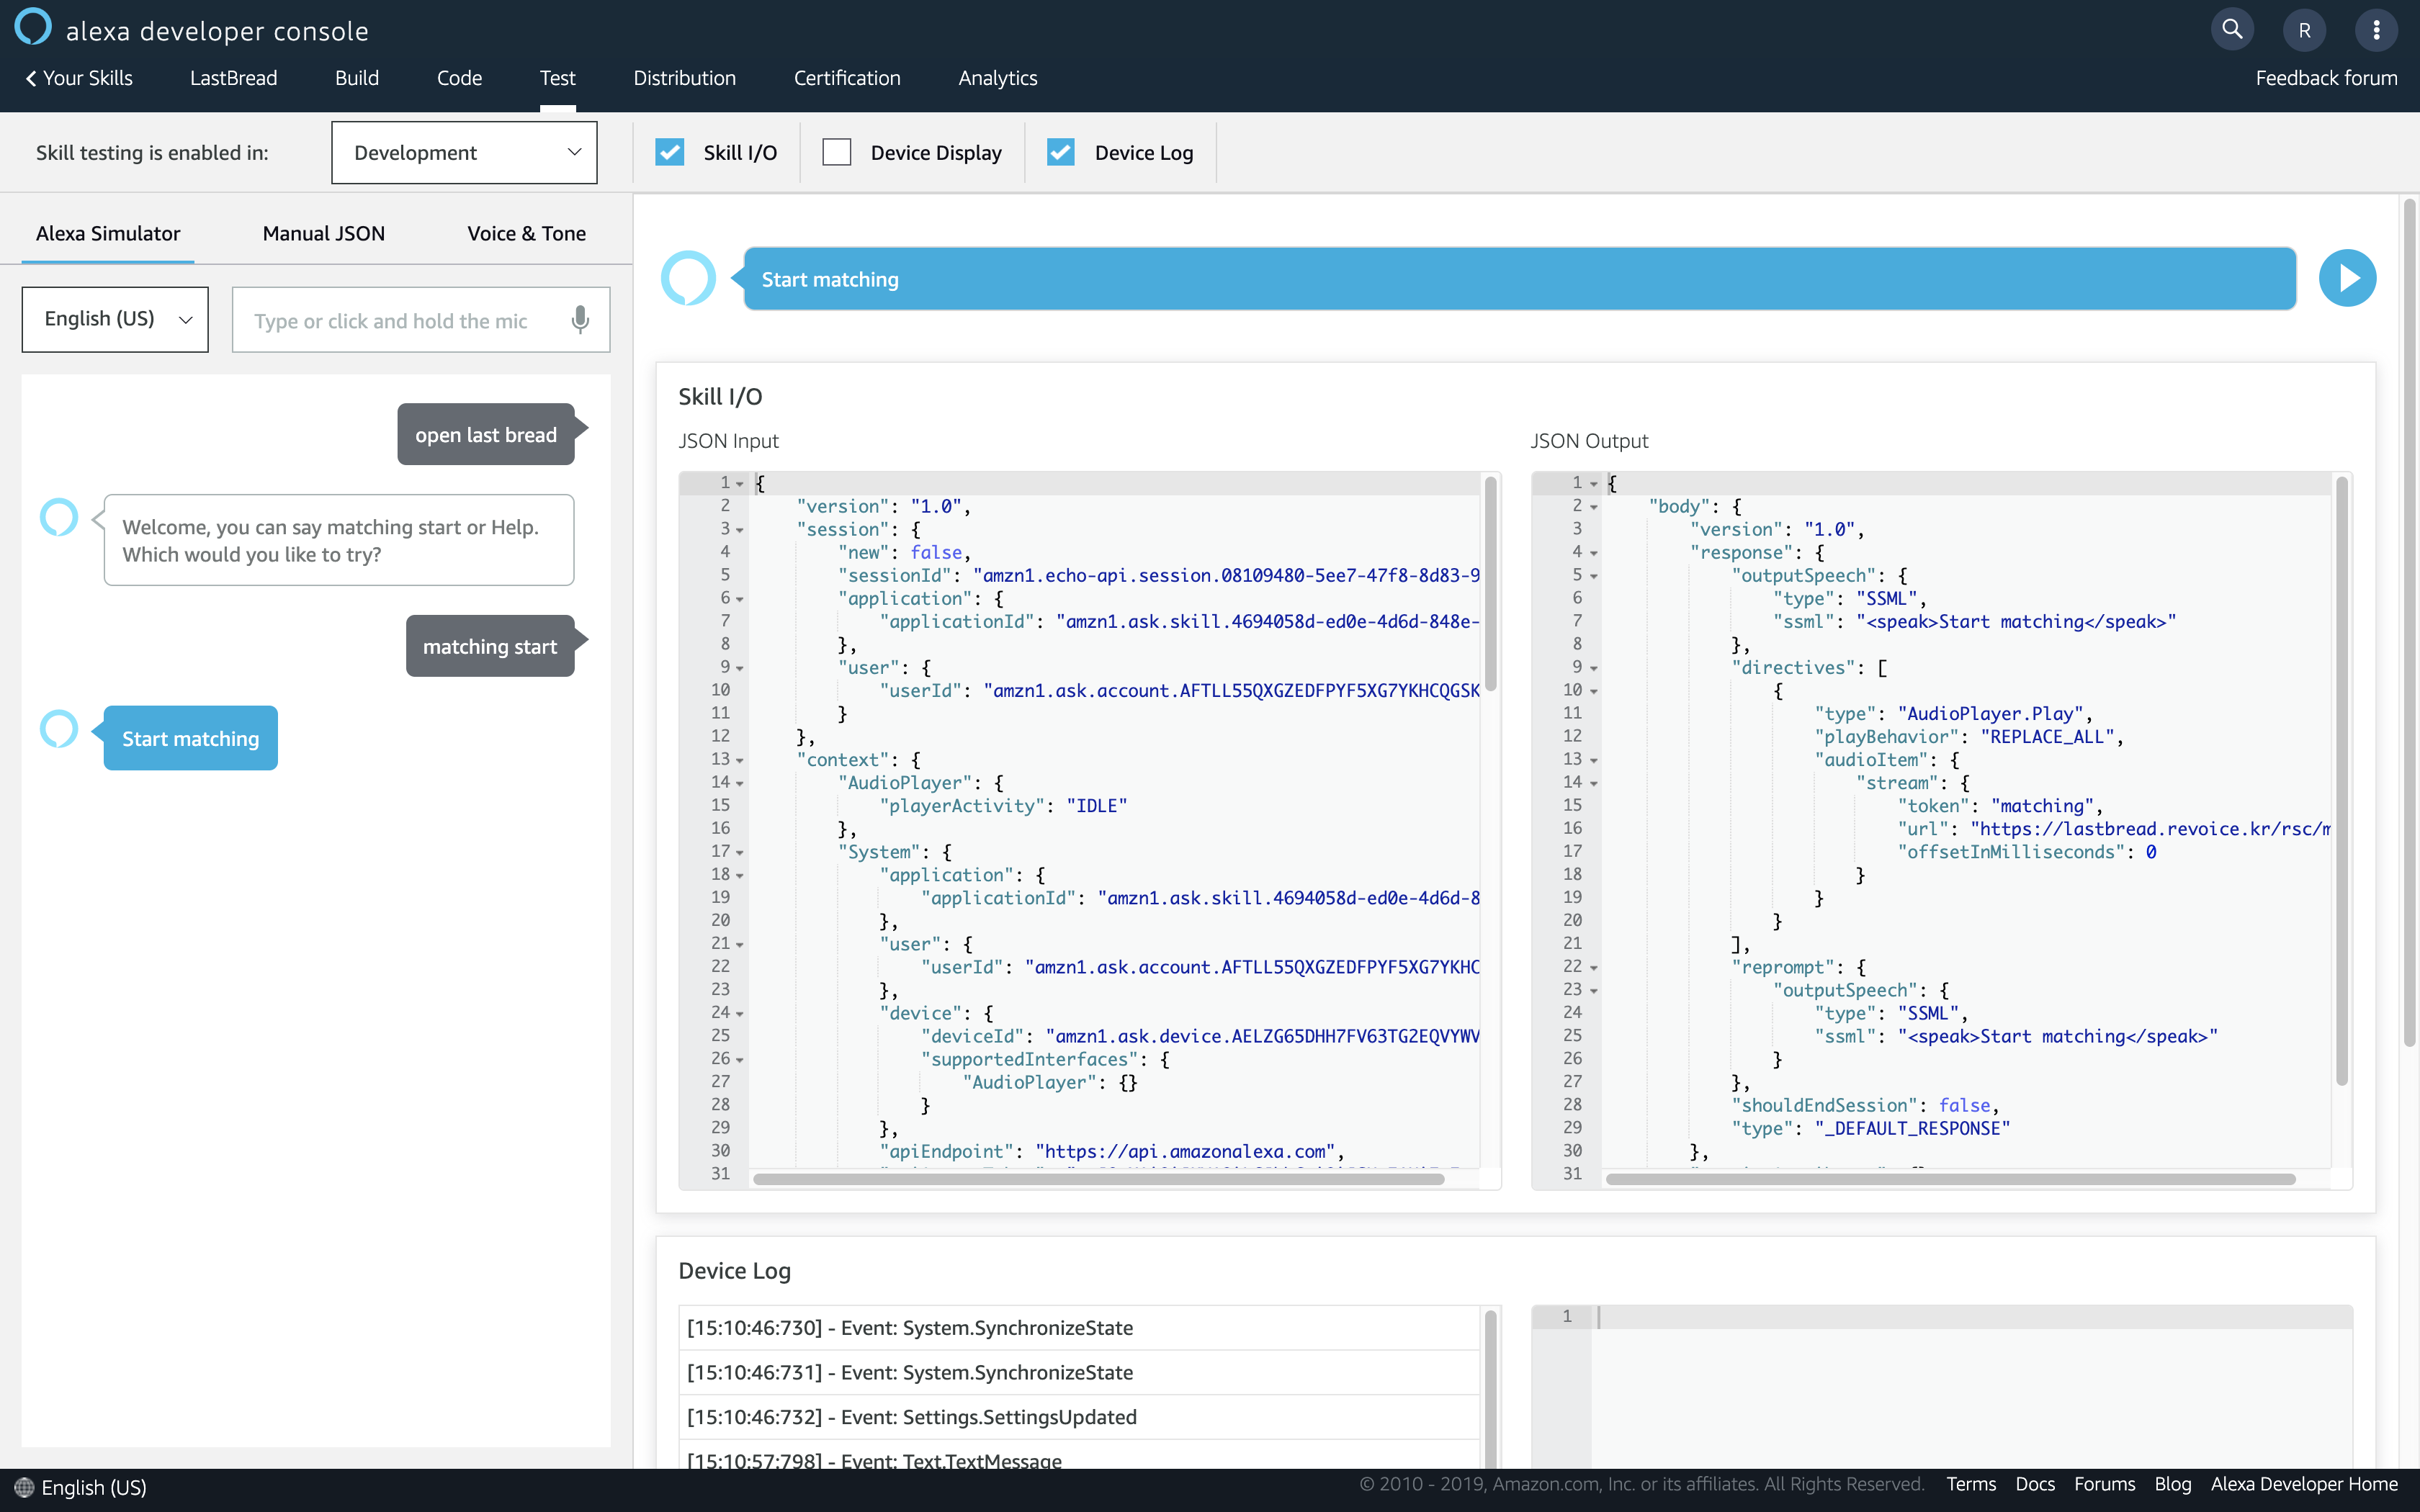
Task: Open the LastBread skill tab
Action: (x=233, y=78)
